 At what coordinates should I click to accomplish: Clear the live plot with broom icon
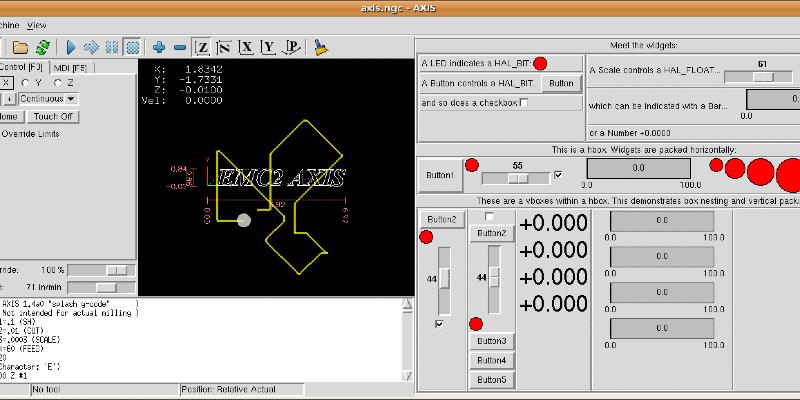click(x=321, y=47)
